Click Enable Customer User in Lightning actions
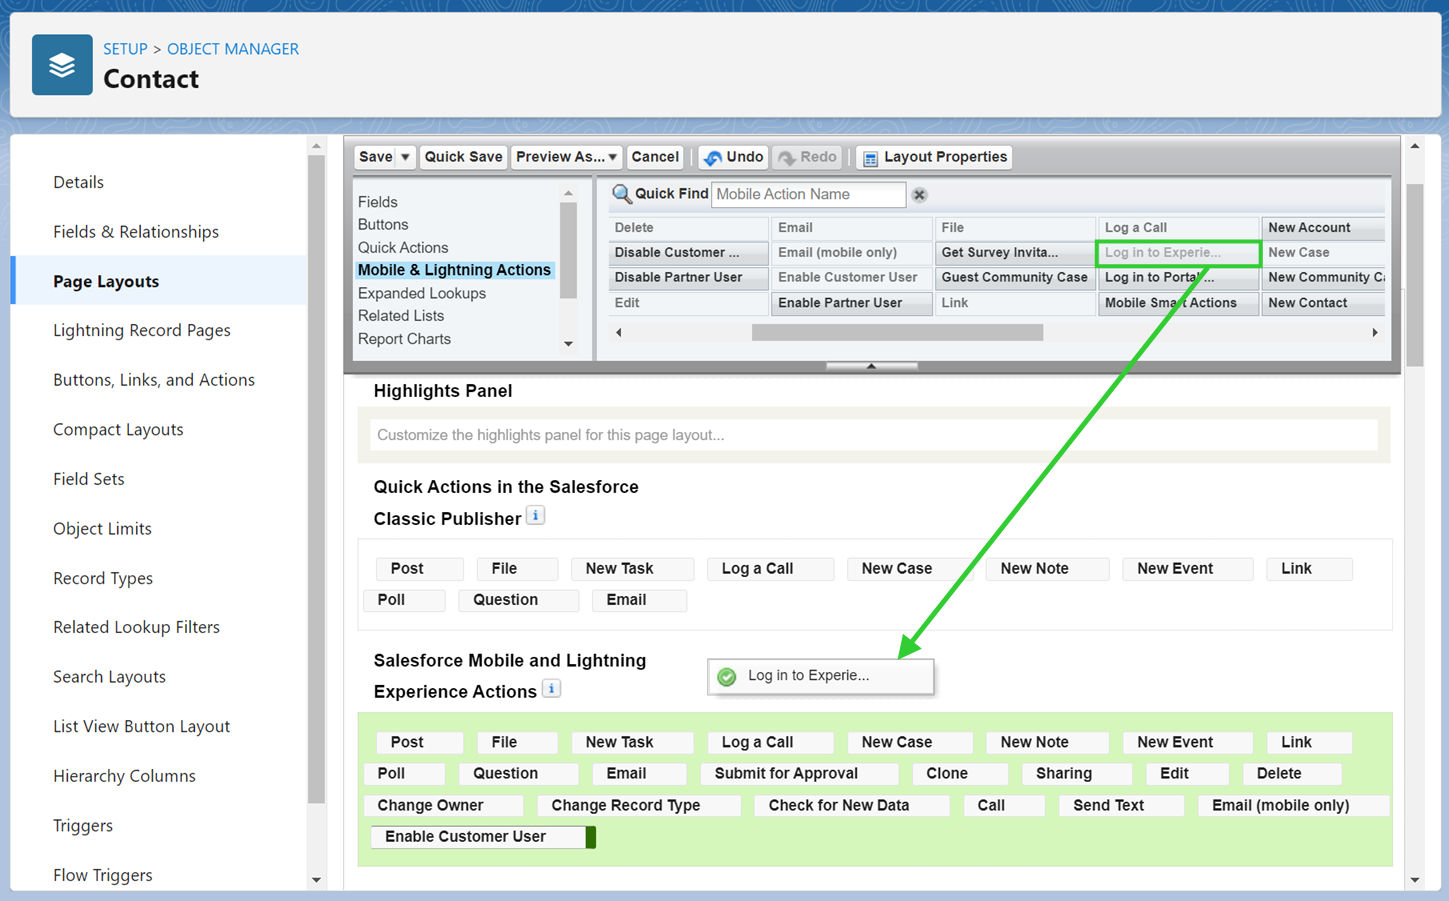1449x901 pixels. point(480,837)
